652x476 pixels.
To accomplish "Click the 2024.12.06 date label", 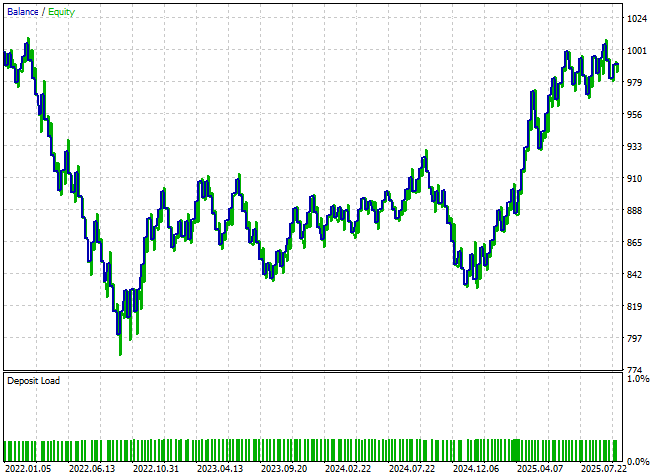I will coord(476,469).
